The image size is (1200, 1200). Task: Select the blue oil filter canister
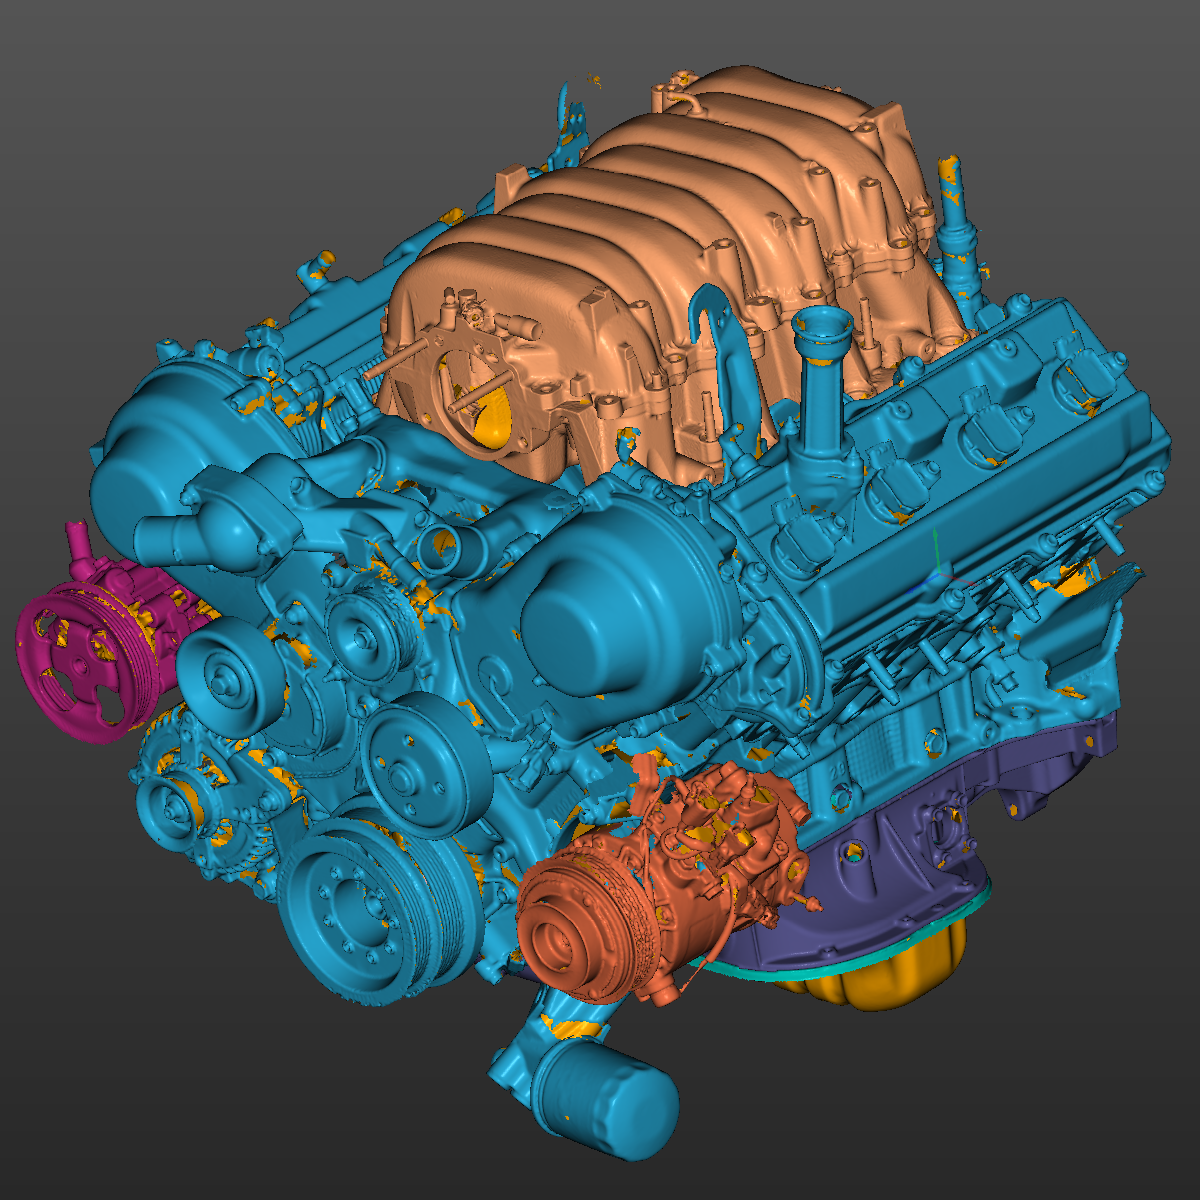[605, 1100]
